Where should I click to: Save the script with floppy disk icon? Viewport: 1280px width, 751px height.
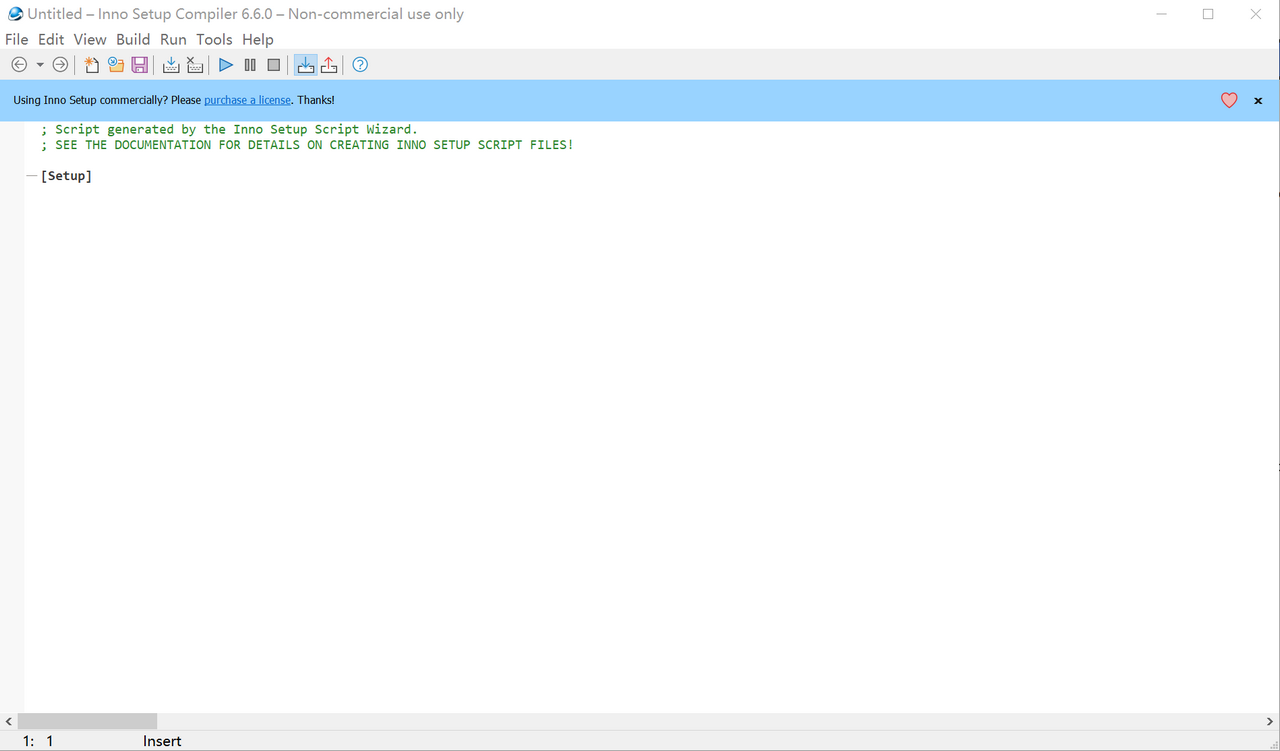click(140, 65)
